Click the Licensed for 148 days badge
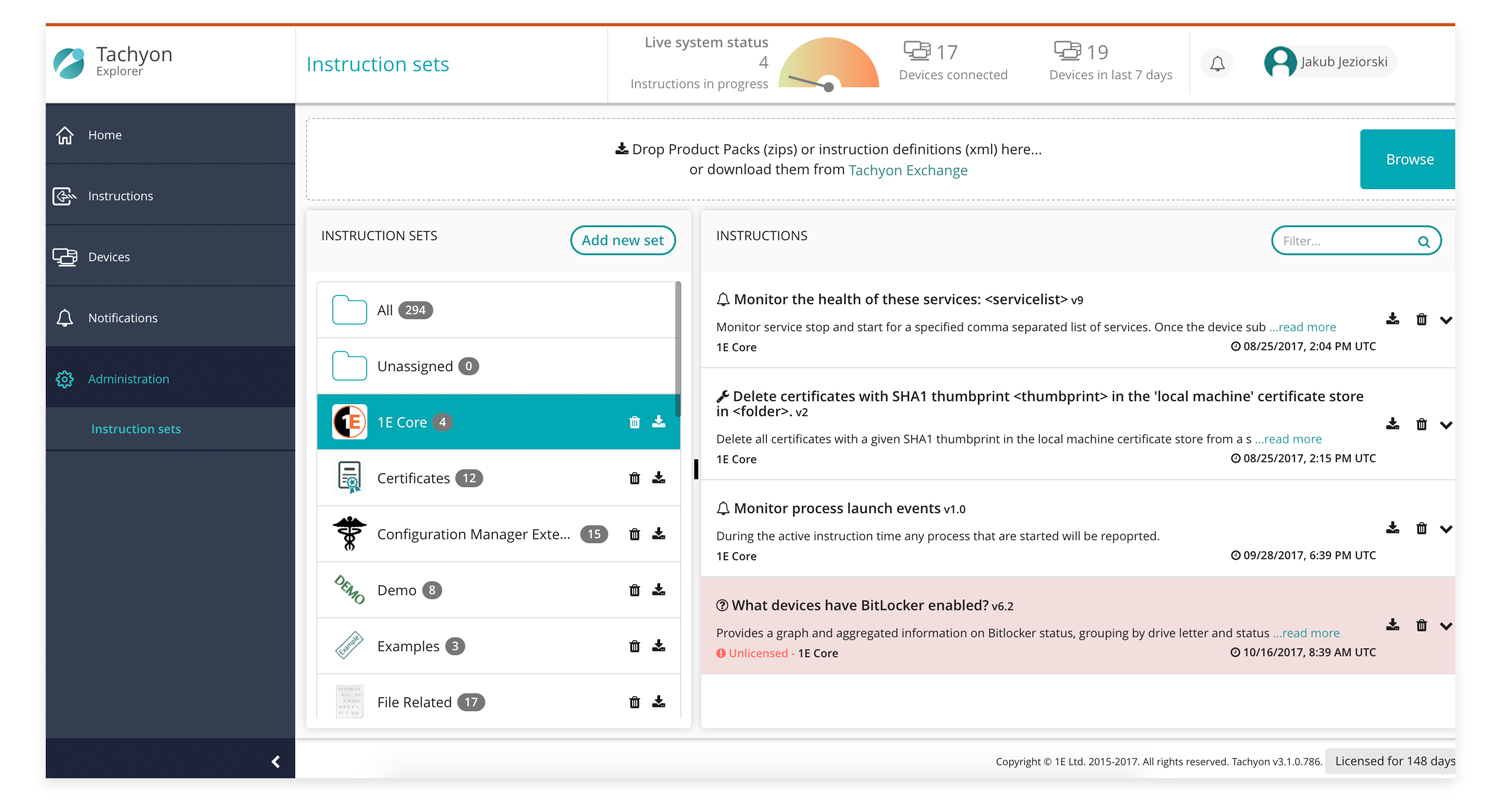The image size is (1500, 800). tap(1392, 761)
